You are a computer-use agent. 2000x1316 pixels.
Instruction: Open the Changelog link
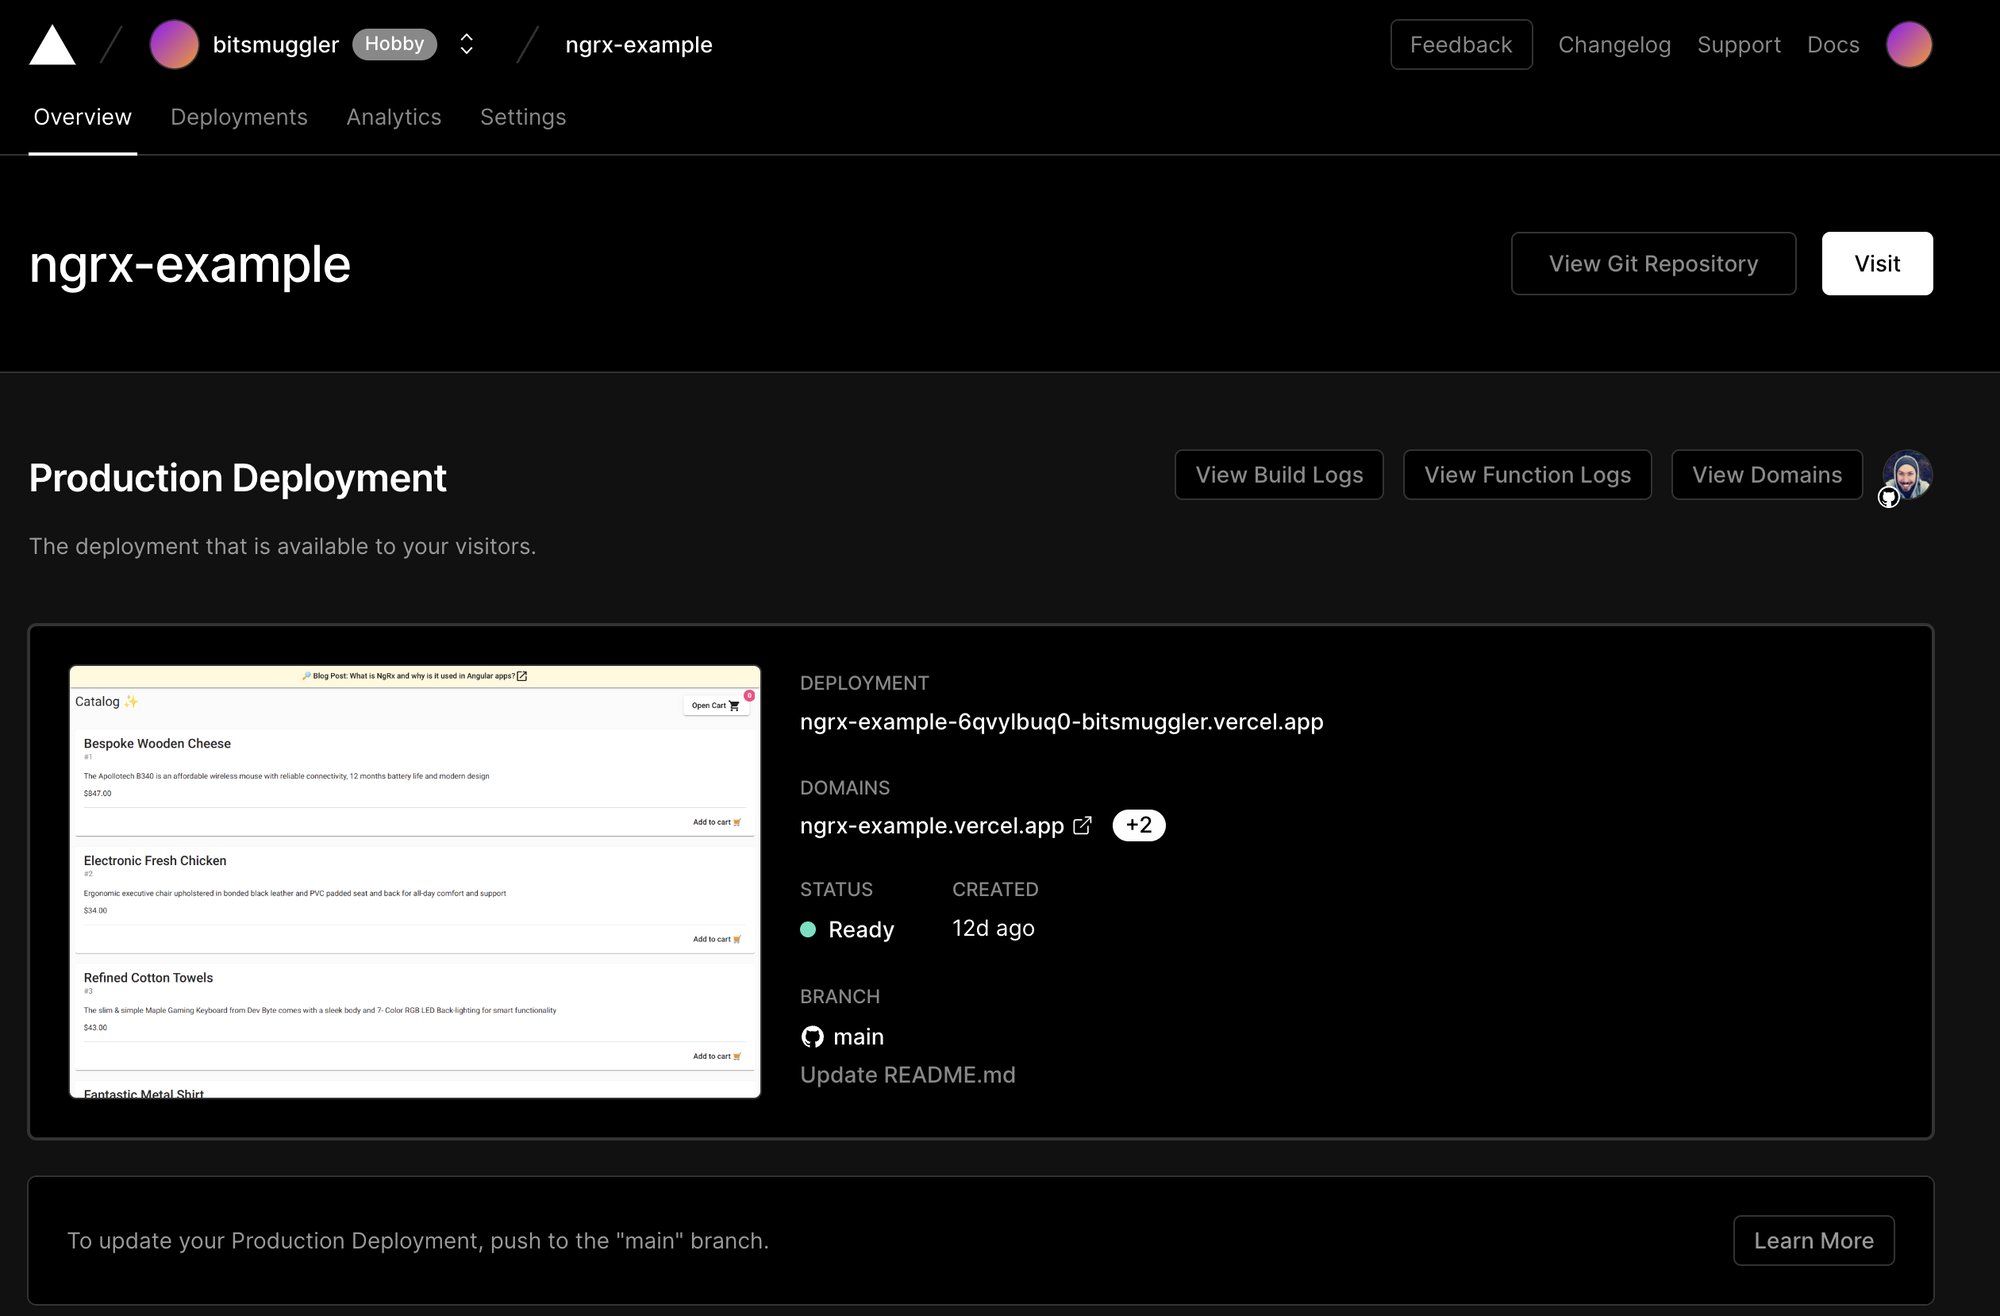[1614, 45]
